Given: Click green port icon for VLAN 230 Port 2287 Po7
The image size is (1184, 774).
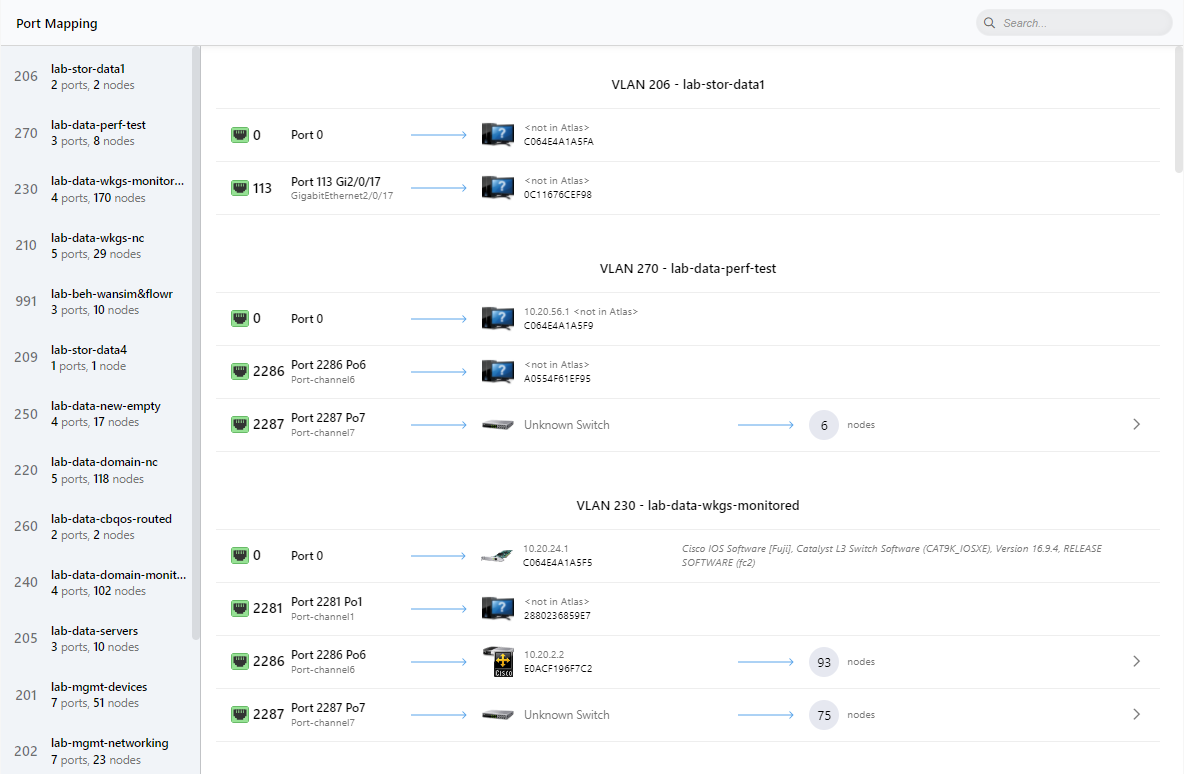Looking at the screenshot, I should (x=239, y=714).
